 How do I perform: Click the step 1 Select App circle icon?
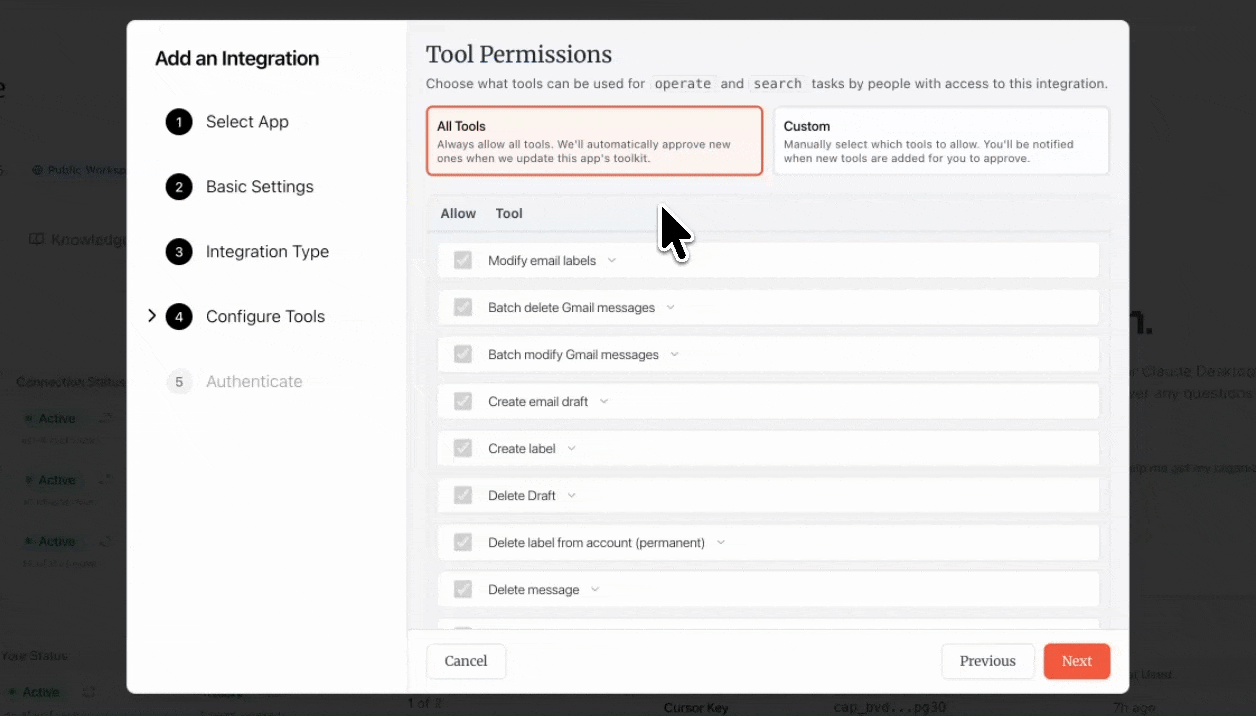(179, 122)
